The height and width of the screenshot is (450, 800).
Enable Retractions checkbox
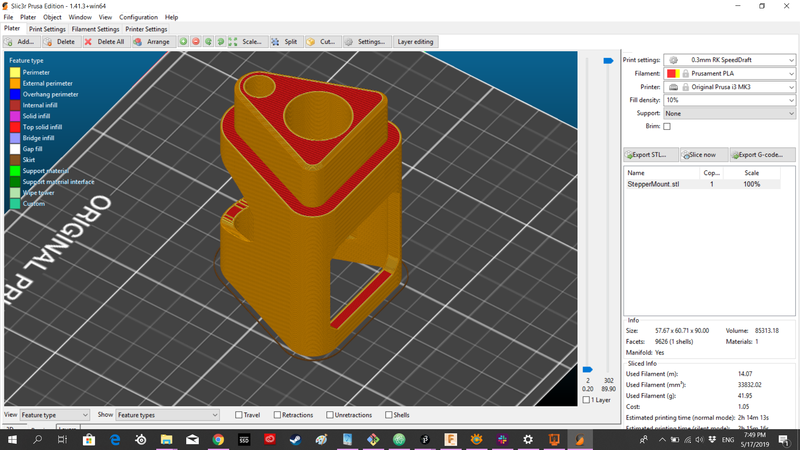[x=277, y=415]
